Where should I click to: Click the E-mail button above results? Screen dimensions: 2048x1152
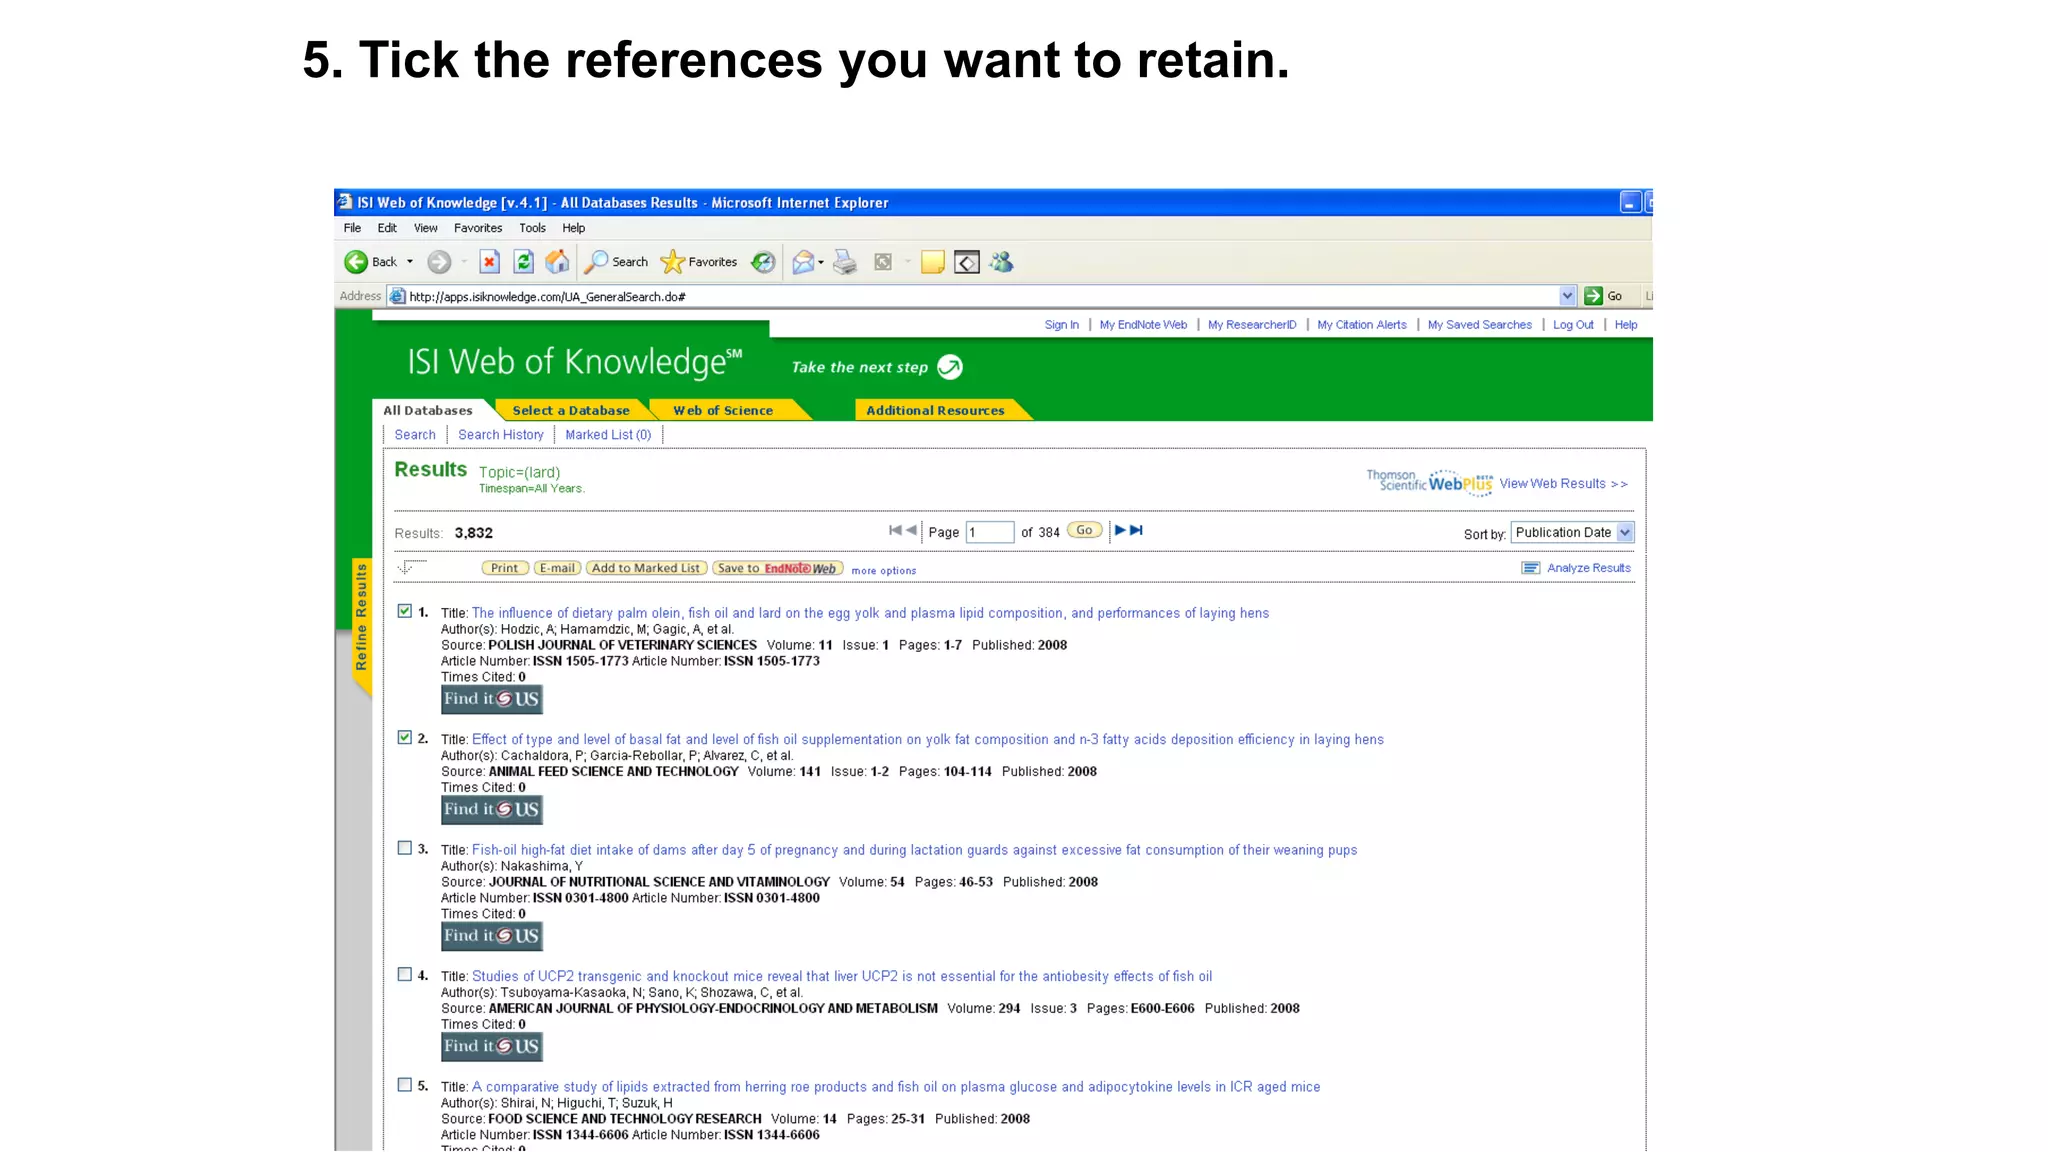557,568
